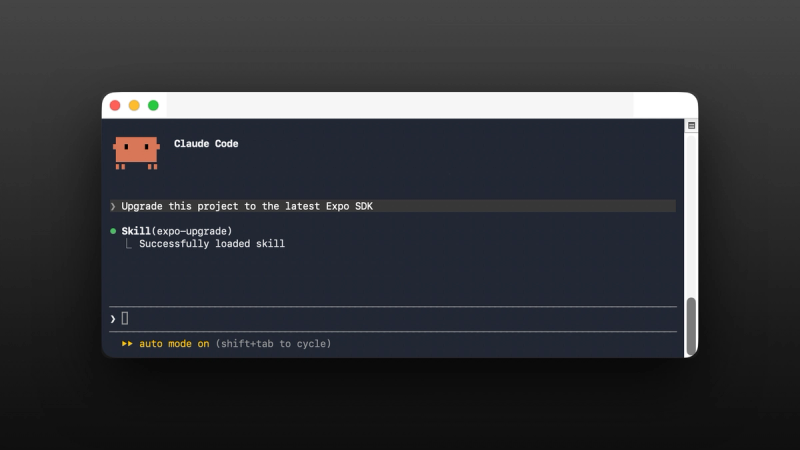Image resolution: width=800 pixels, height=450 pixels.
Task: Click "Successfully loaded skill" message
Action: pos(212,244)
